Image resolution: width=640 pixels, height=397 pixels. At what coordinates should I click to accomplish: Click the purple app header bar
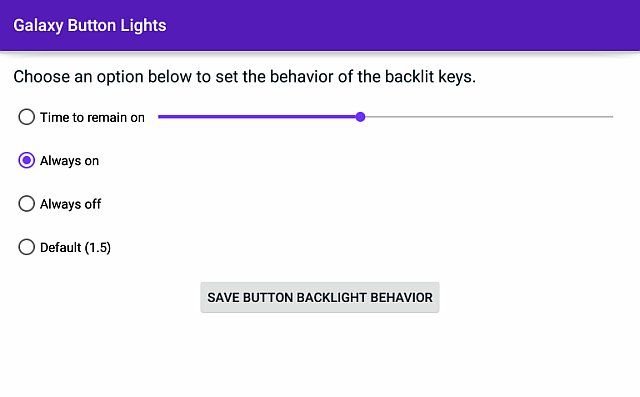point(320,25)
